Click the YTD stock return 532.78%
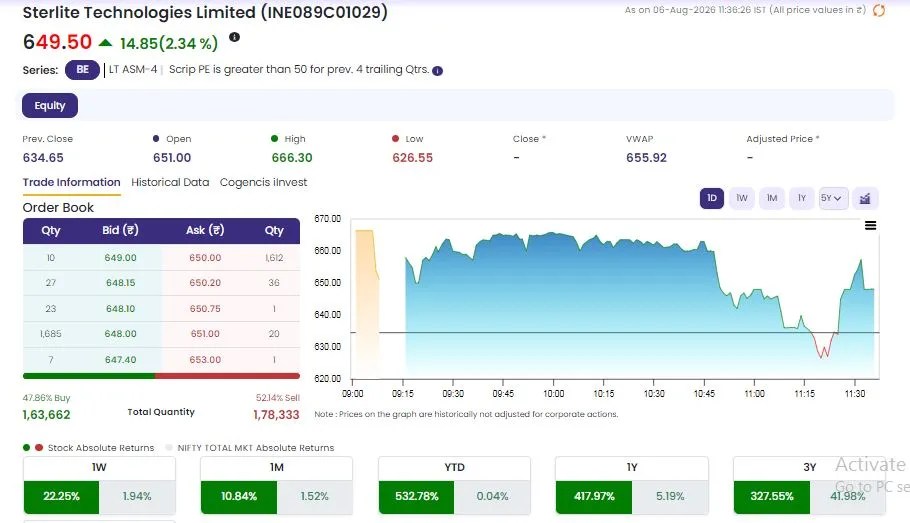The width and height of the screenshot is (910, 523). coord(417,496)
